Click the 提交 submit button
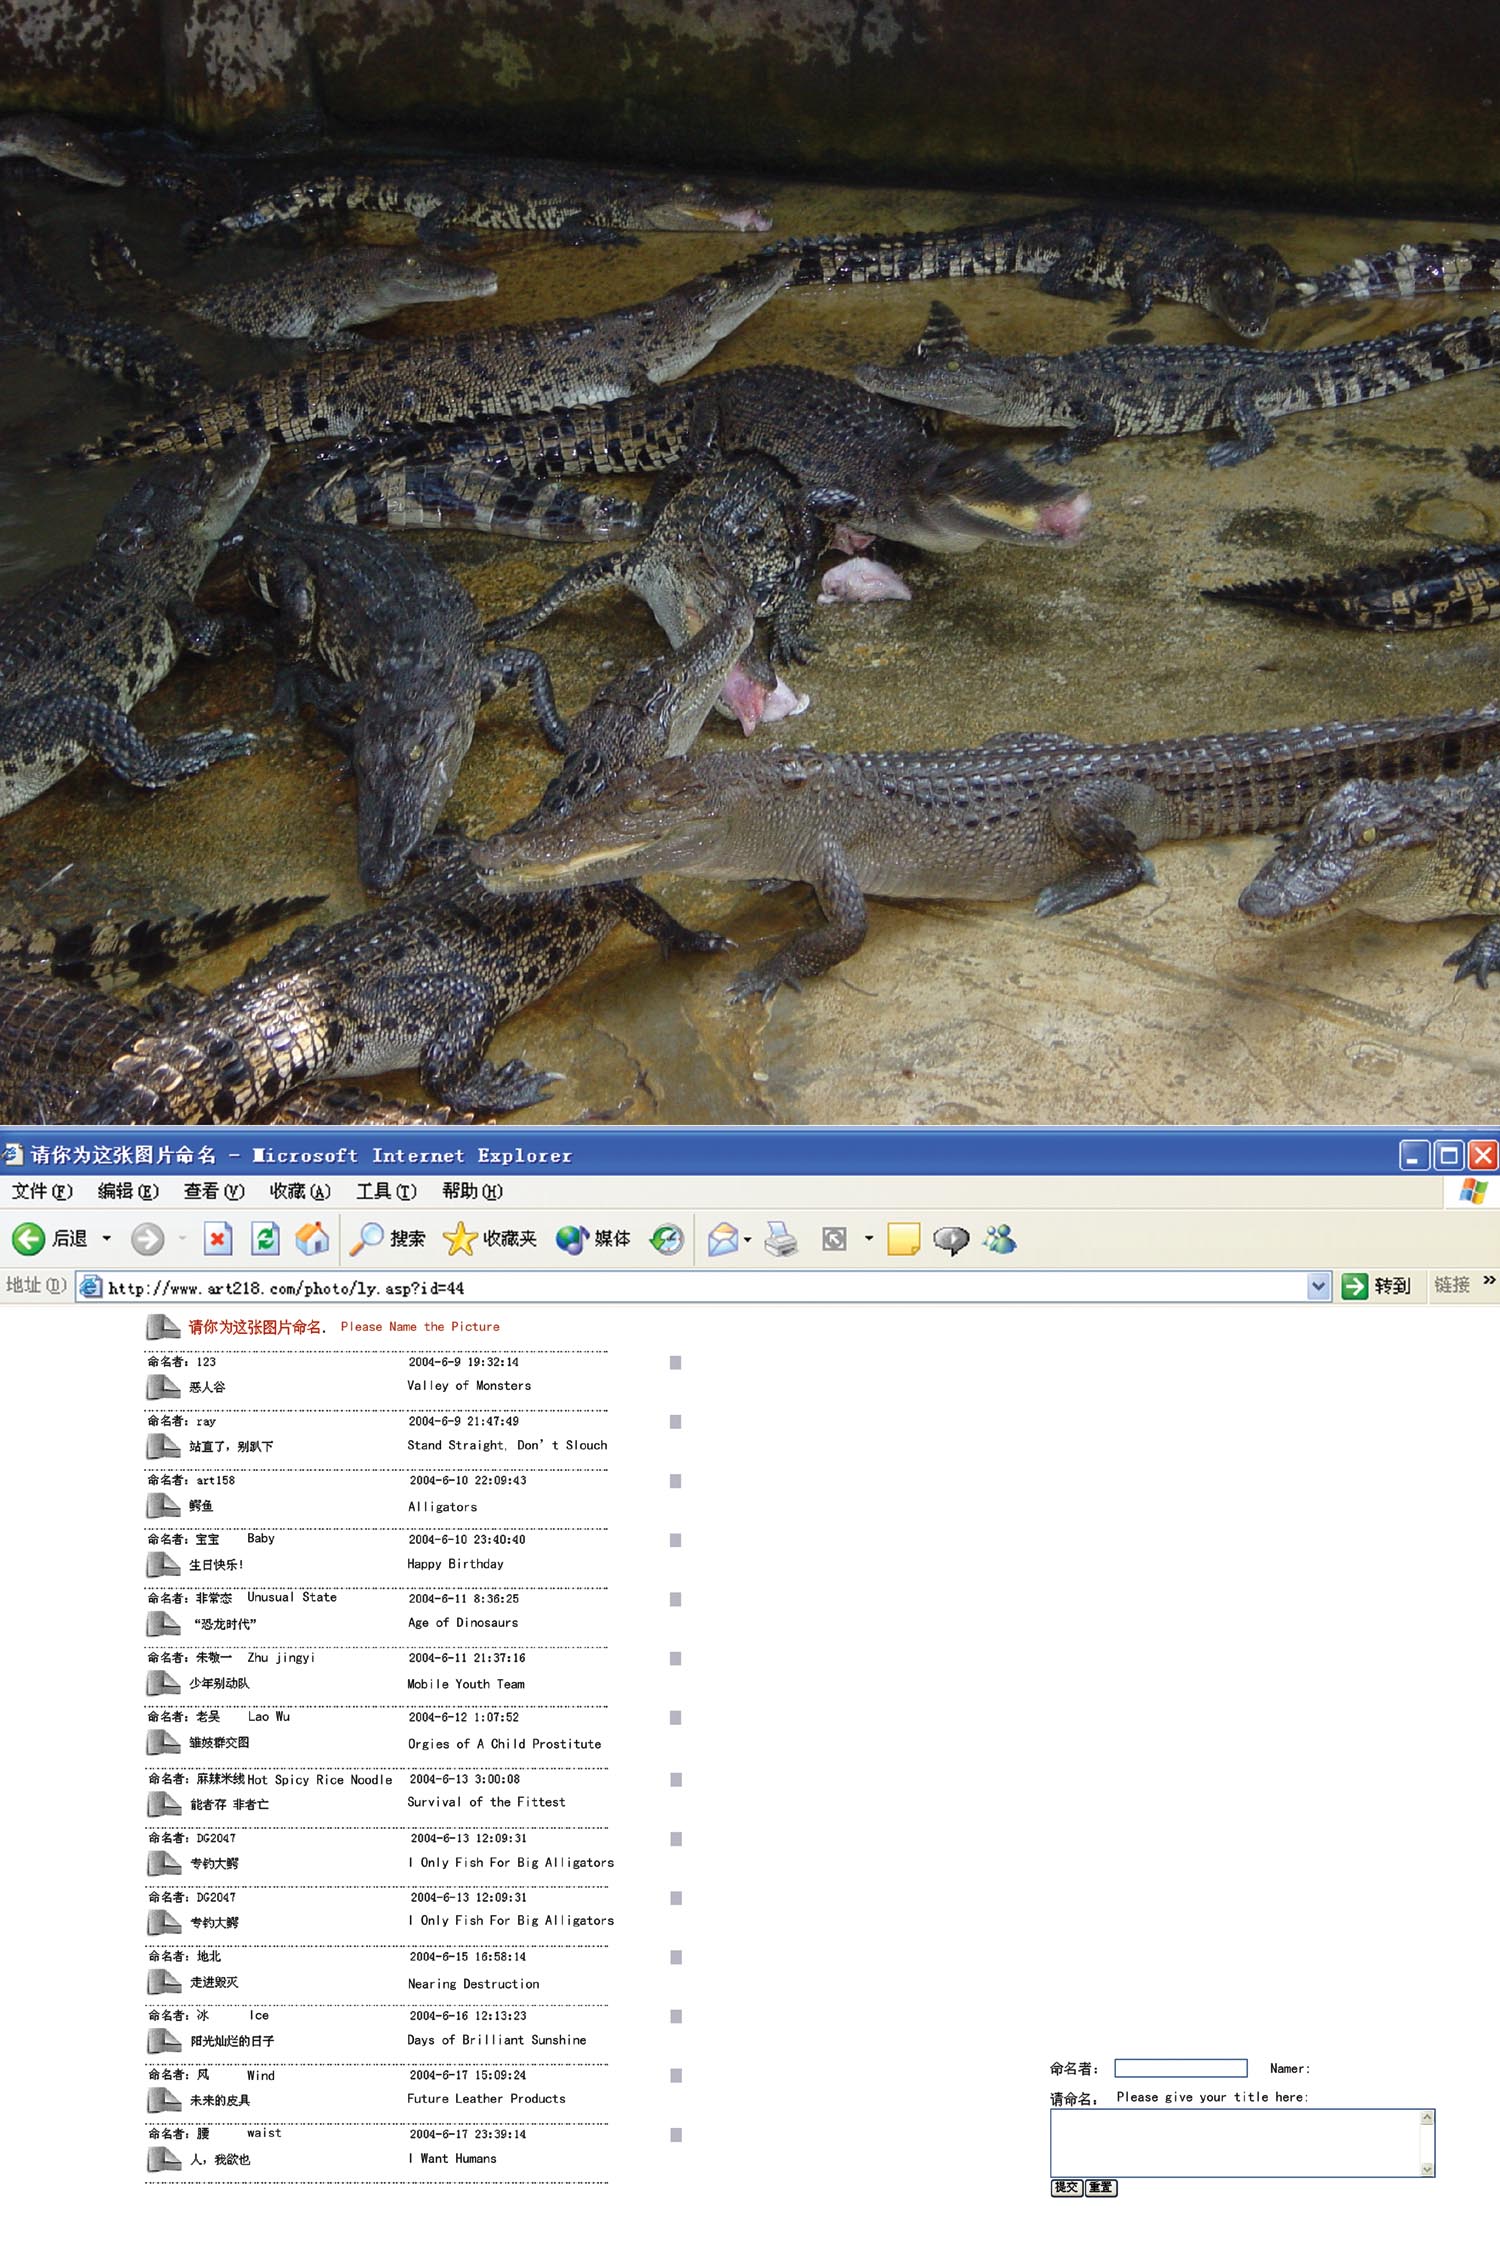Image resolution: width=1500 pixels, height=2250 pixels. pyautogui.click(x=1066, y=2187)
